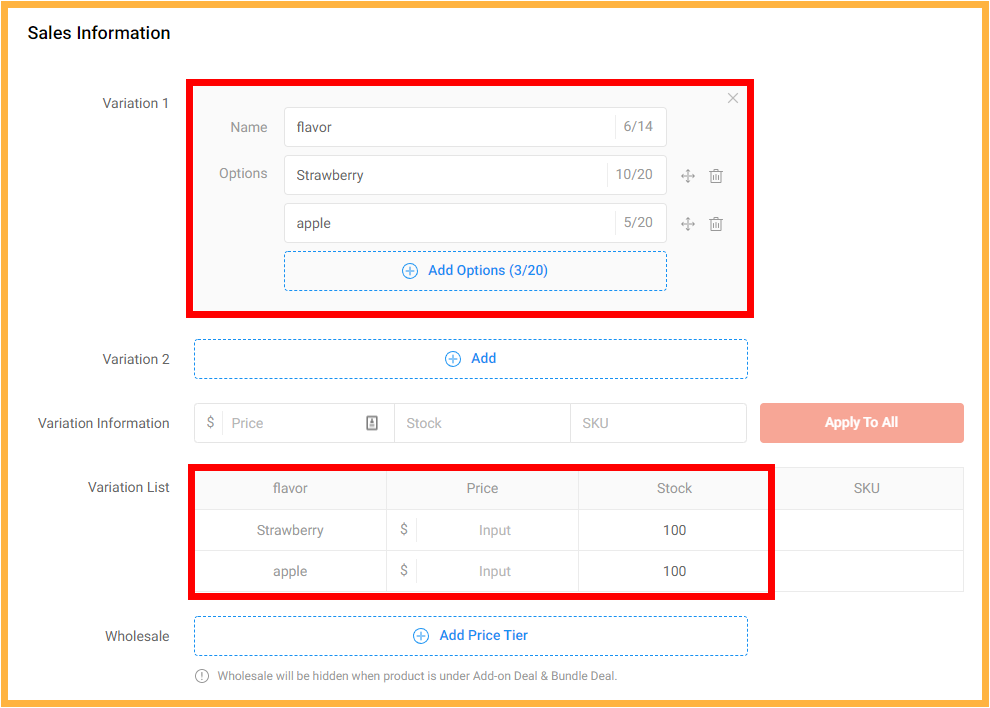990x708 pixels.
Task: Click the flavor column header
Action: pyautogui.click(x=290, y=488)
